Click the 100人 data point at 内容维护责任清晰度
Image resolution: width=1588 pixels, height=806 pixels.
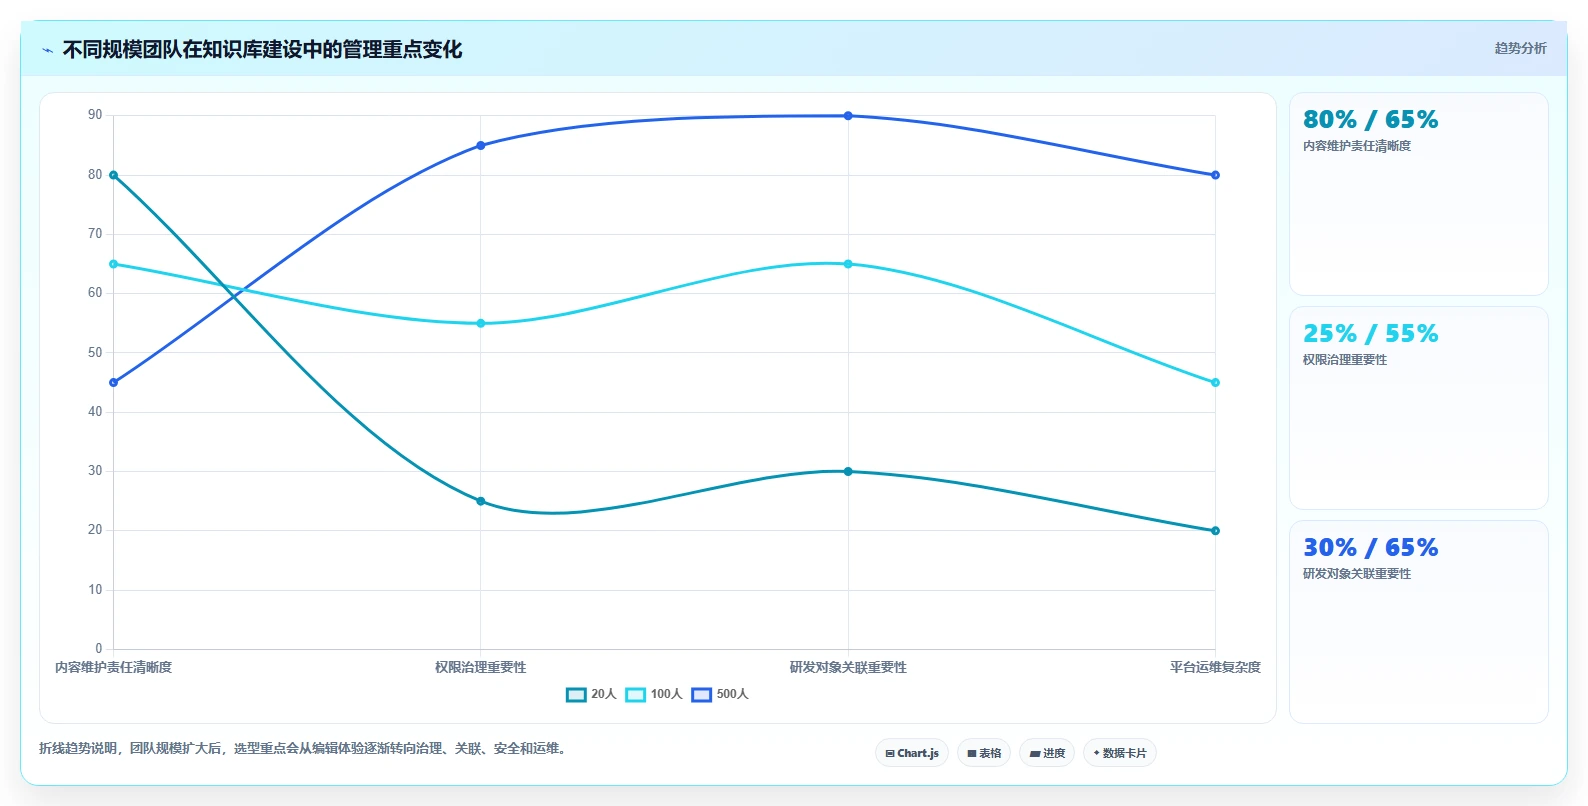click(113, 264)
